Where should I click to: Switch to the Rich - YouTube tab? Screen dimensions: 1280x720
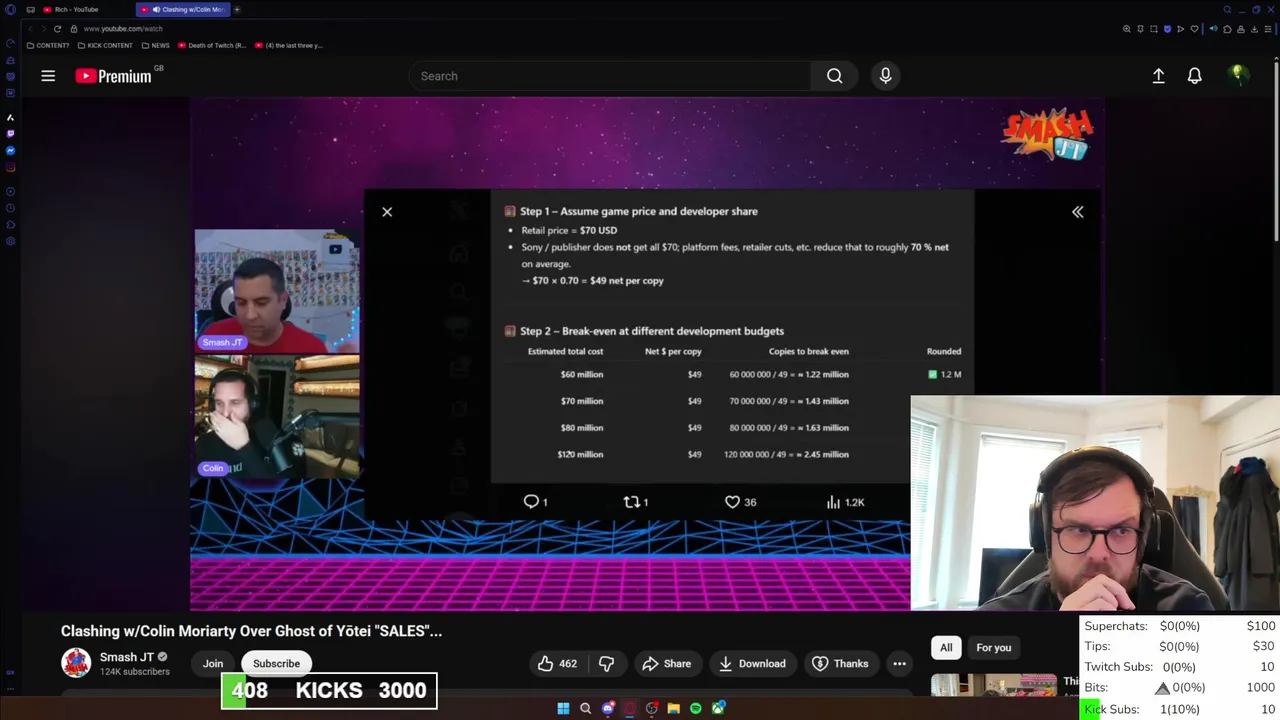tap(78, 9)
